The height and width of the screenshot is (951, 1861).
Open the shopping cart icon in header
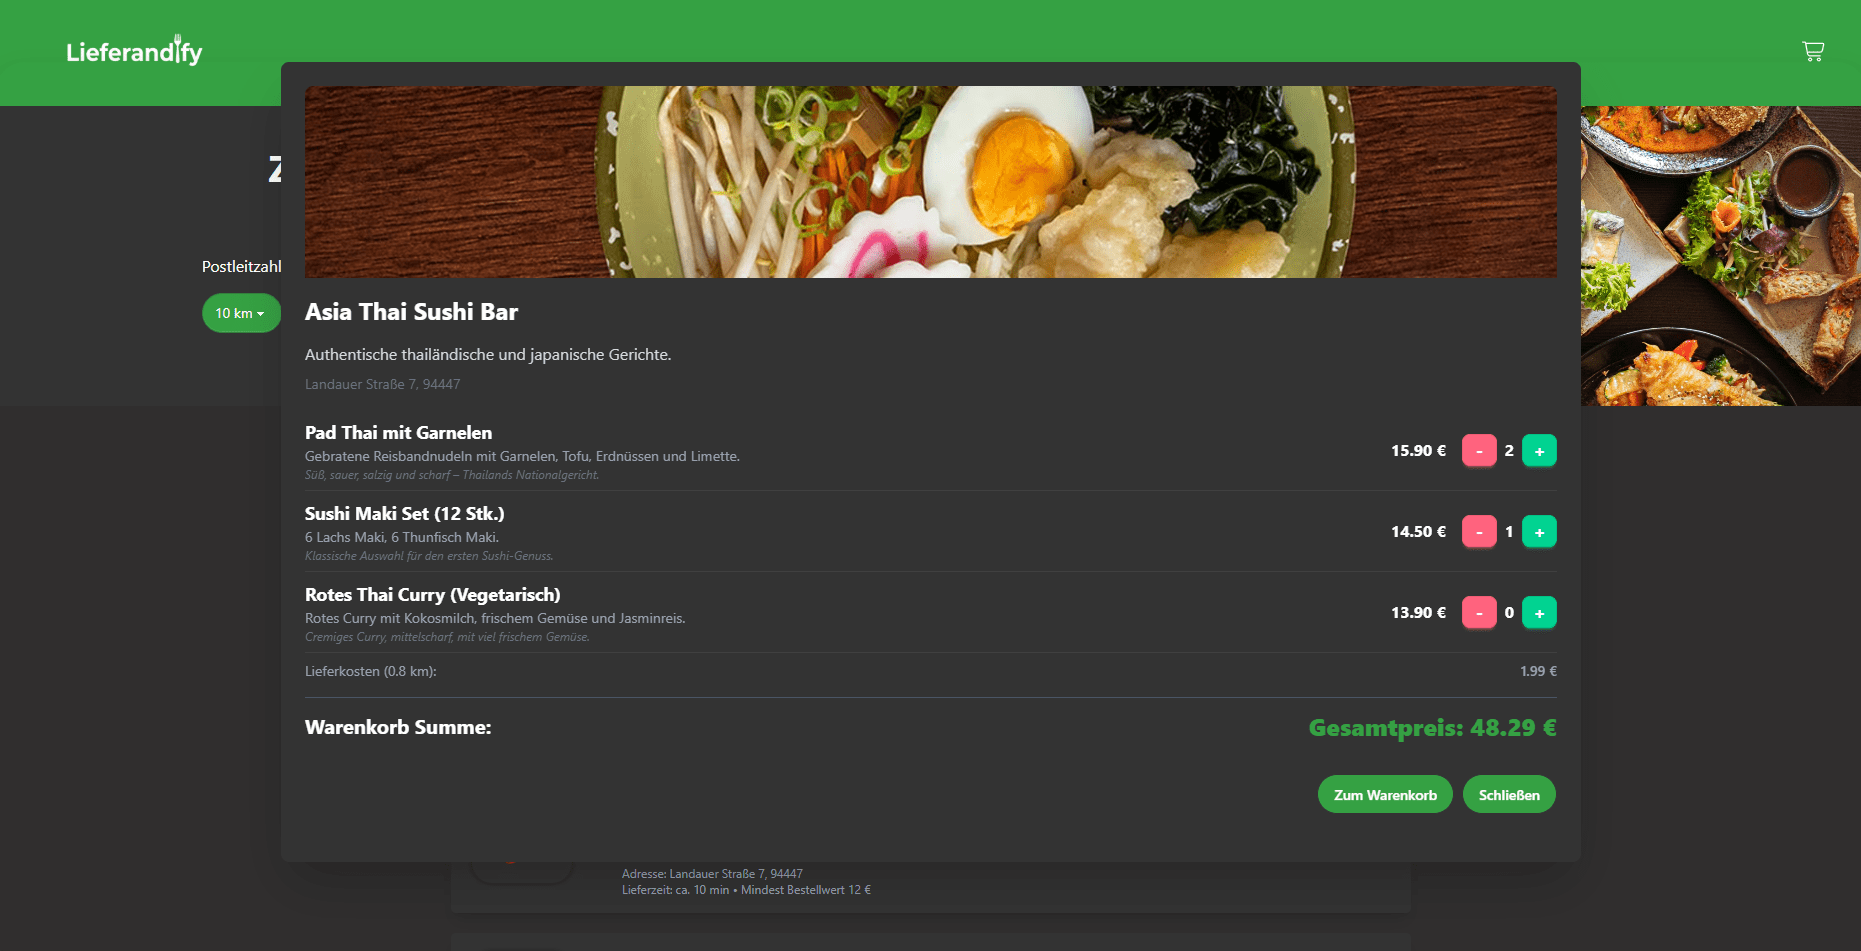pos(1812,51)
